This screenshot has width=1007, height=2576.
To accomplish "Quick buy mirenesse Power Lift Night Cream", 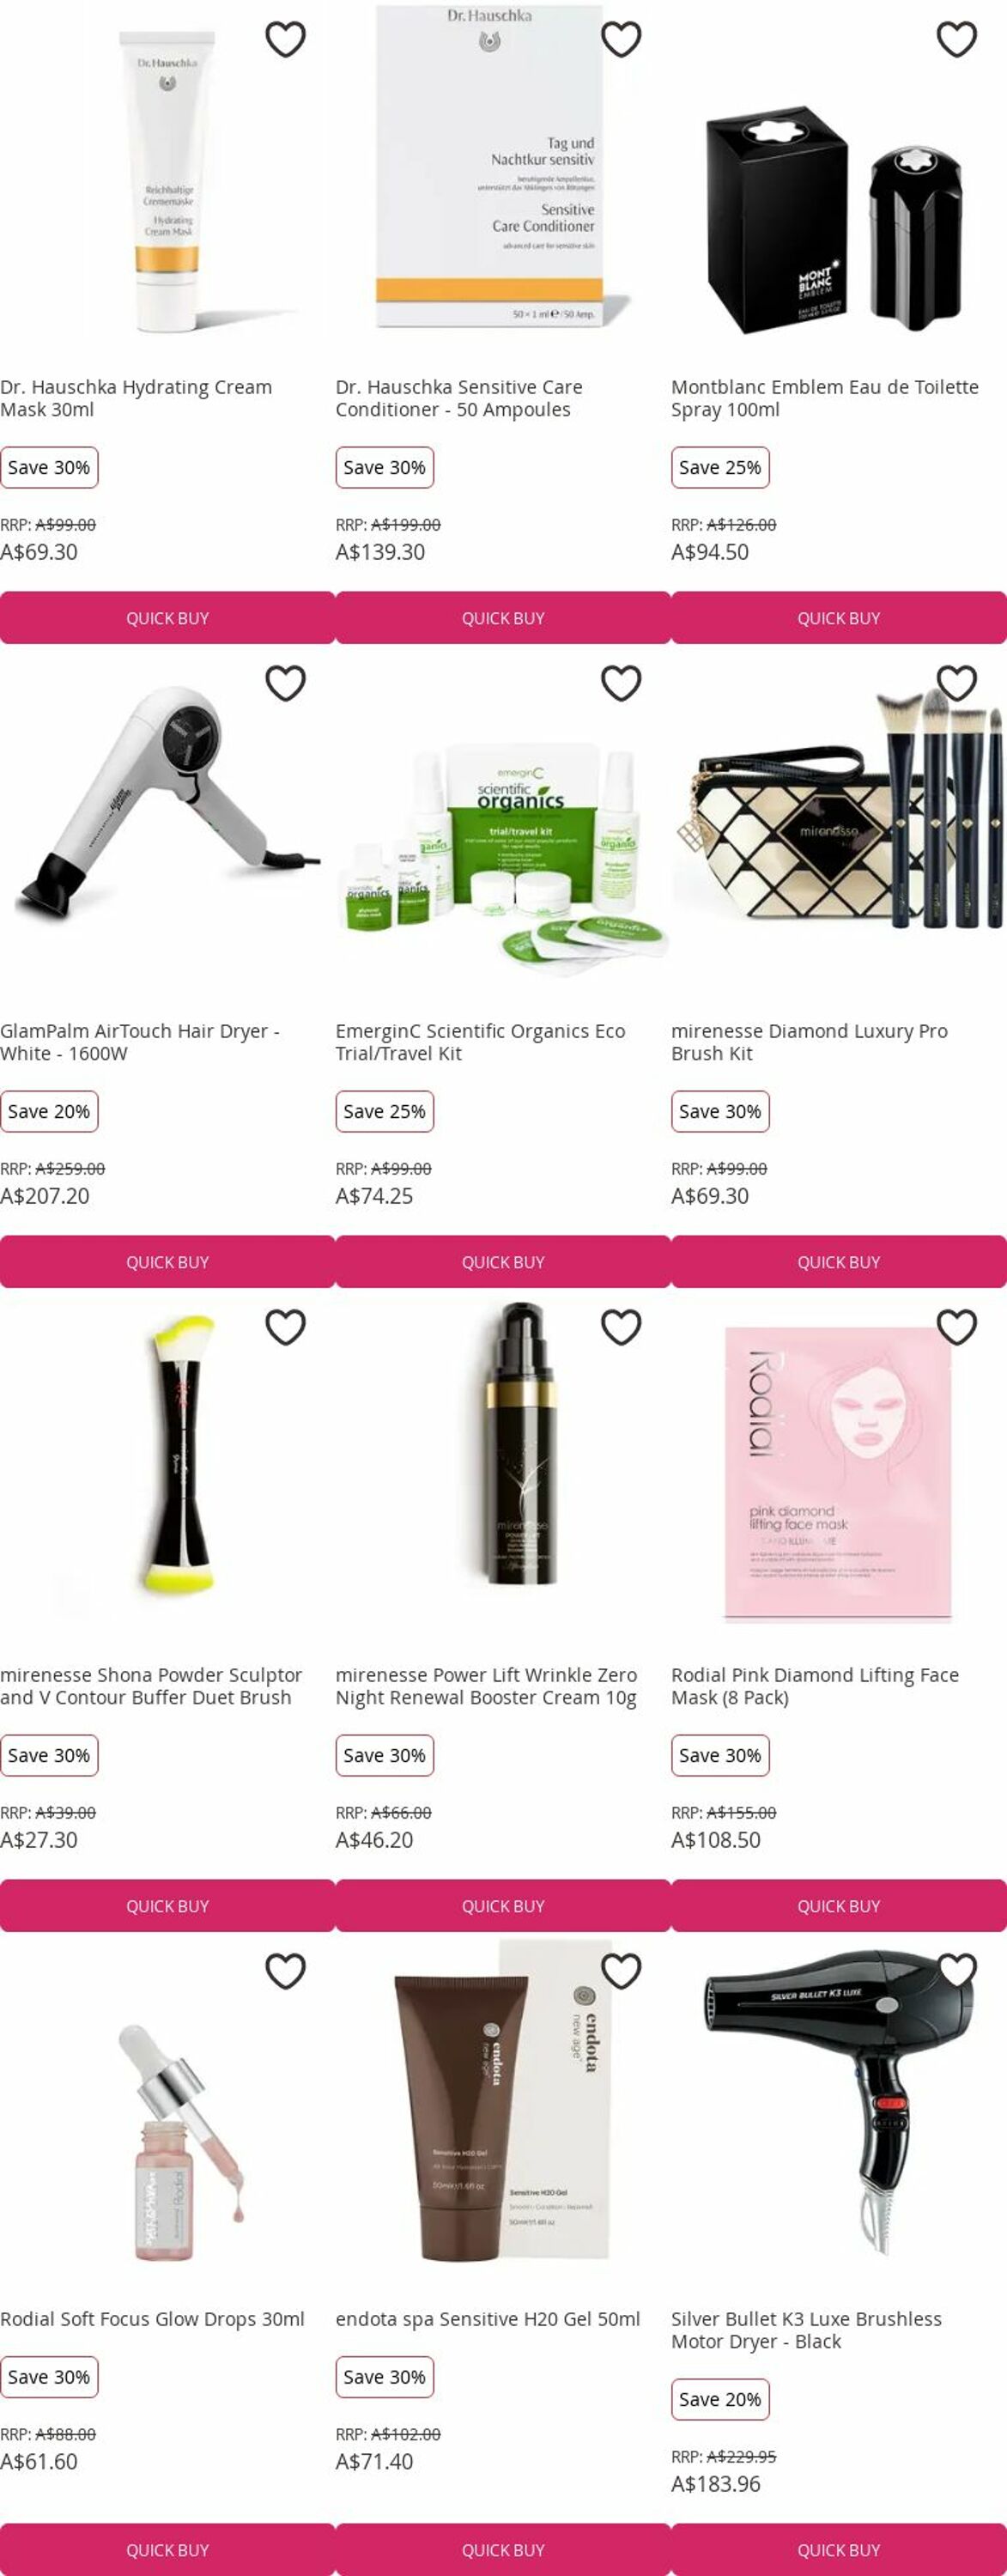I will [x=503, y=1906].
